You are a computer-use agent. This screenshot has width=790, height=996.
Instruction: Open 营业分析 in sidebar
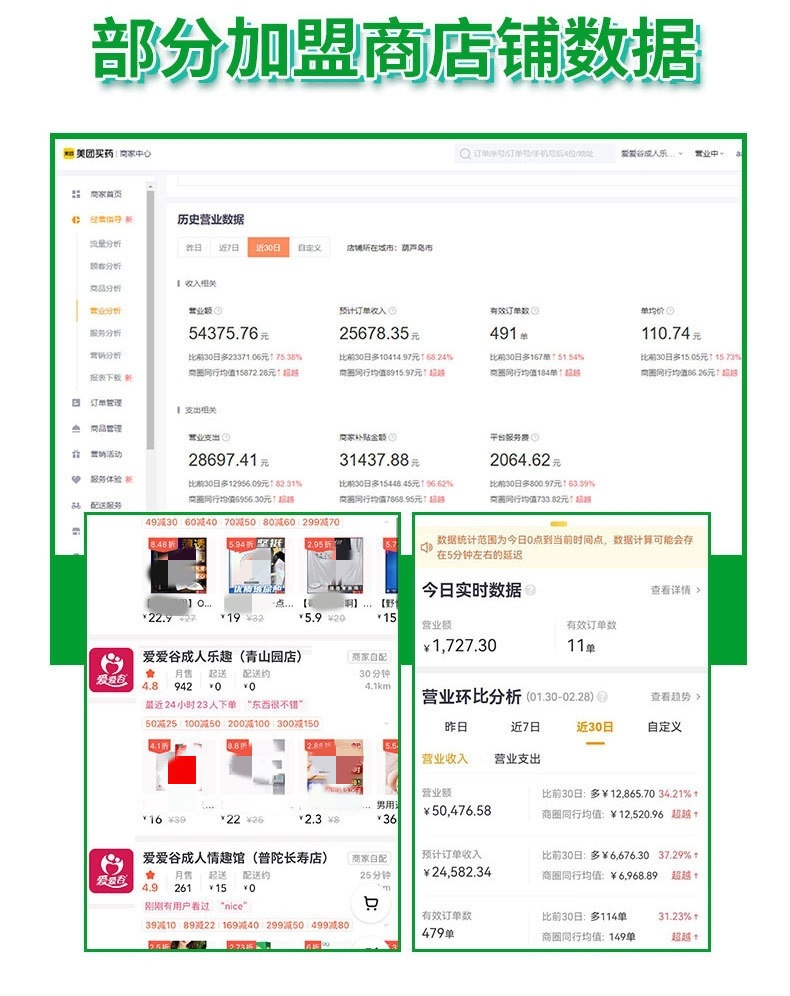point(105,310)
